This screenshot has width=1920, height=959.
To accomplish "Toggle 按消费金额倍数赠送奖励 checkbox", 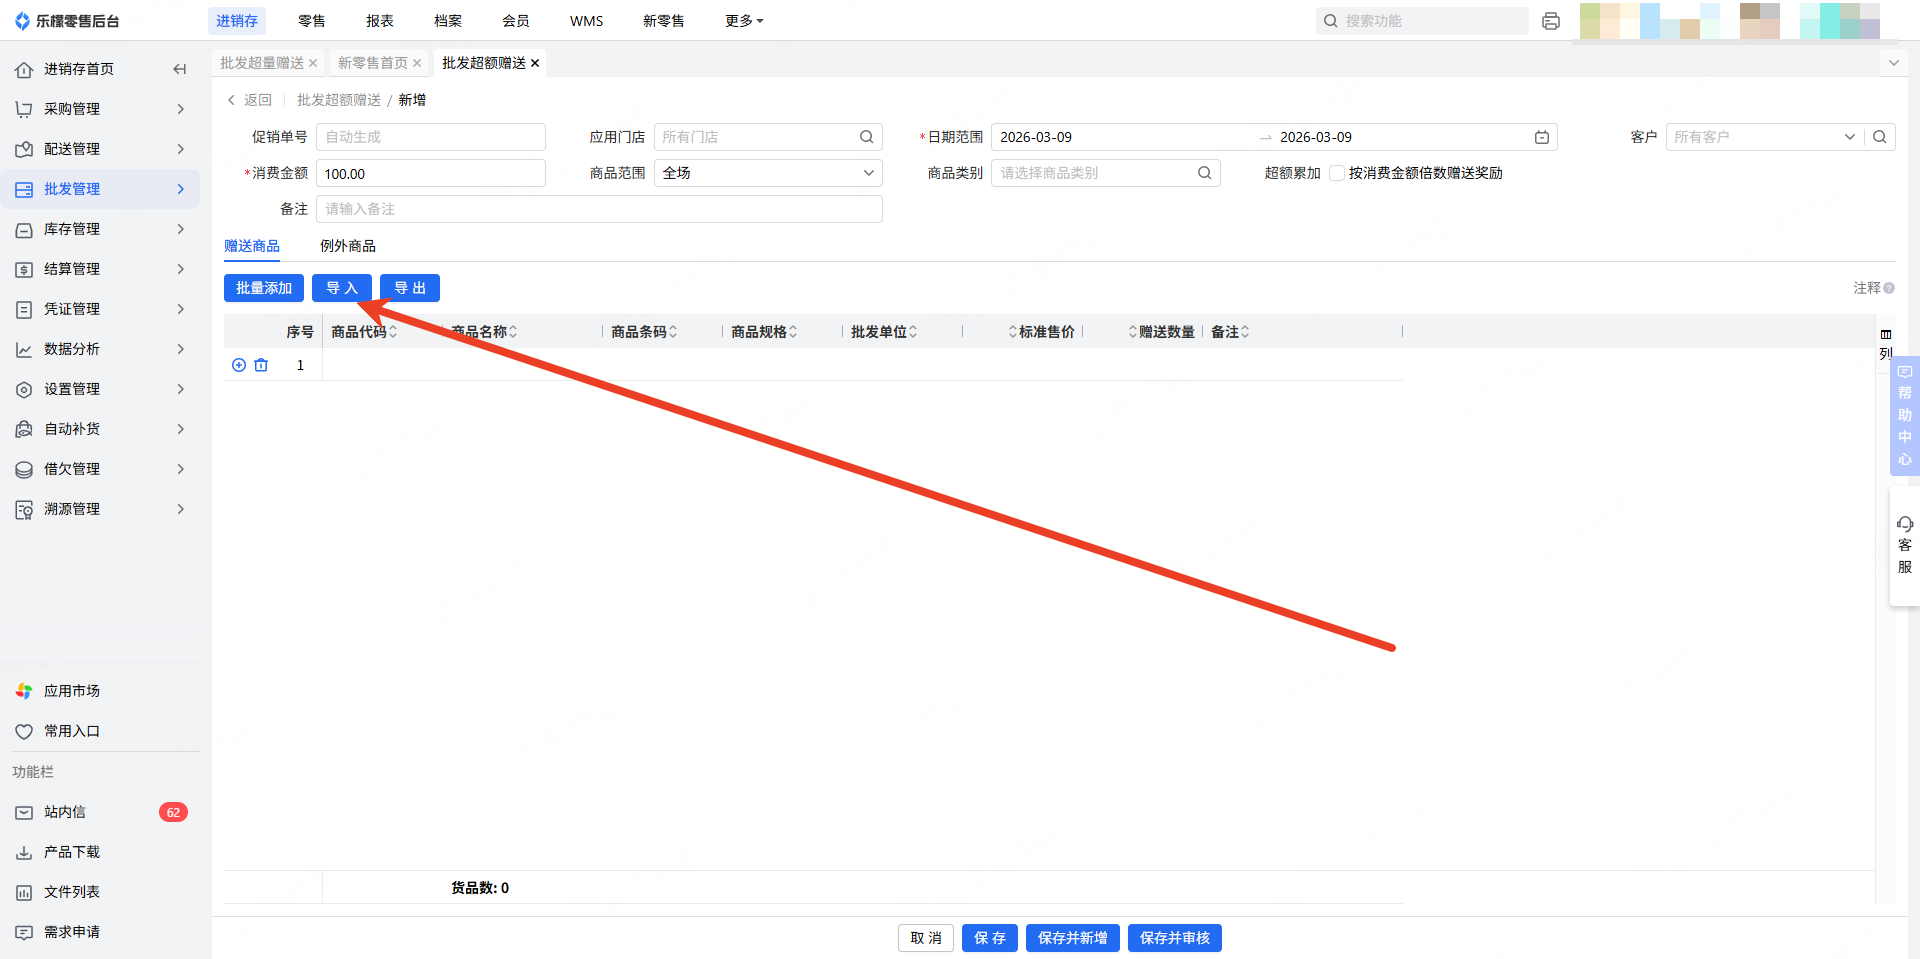I will (1337, 173).
